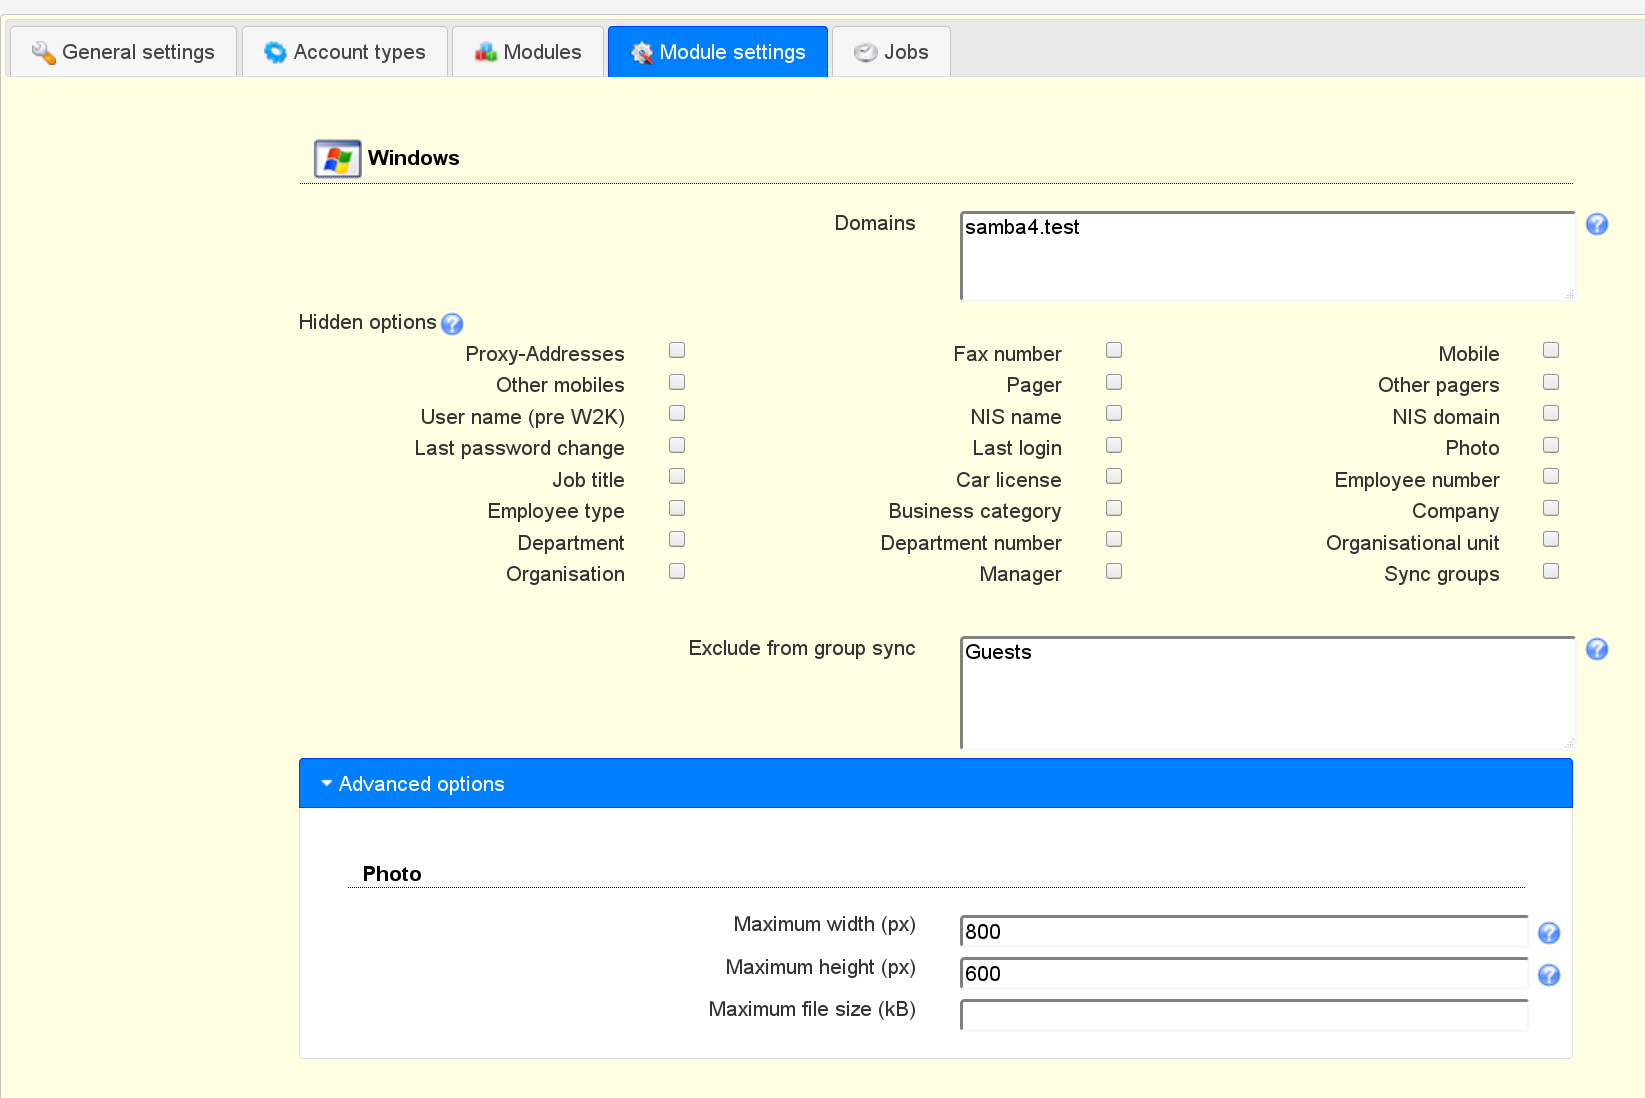Toggle the Employee number checkbox
The height and width of the screenshot is (1098, 1645).
tap(1551, 476)
